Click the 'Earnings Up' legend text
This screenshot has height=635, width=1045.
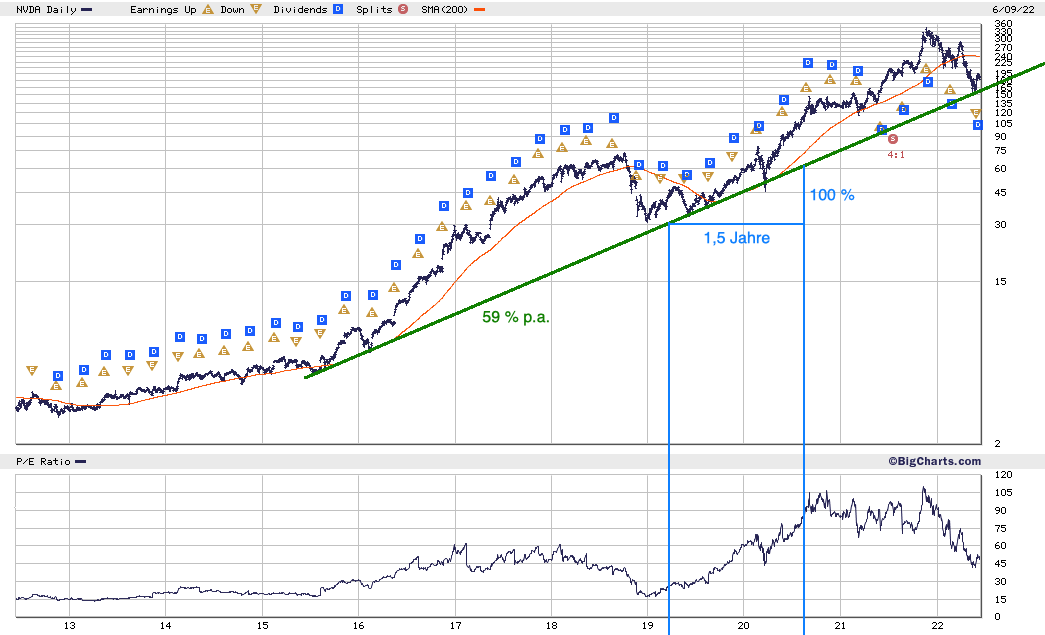pos(163,10)
